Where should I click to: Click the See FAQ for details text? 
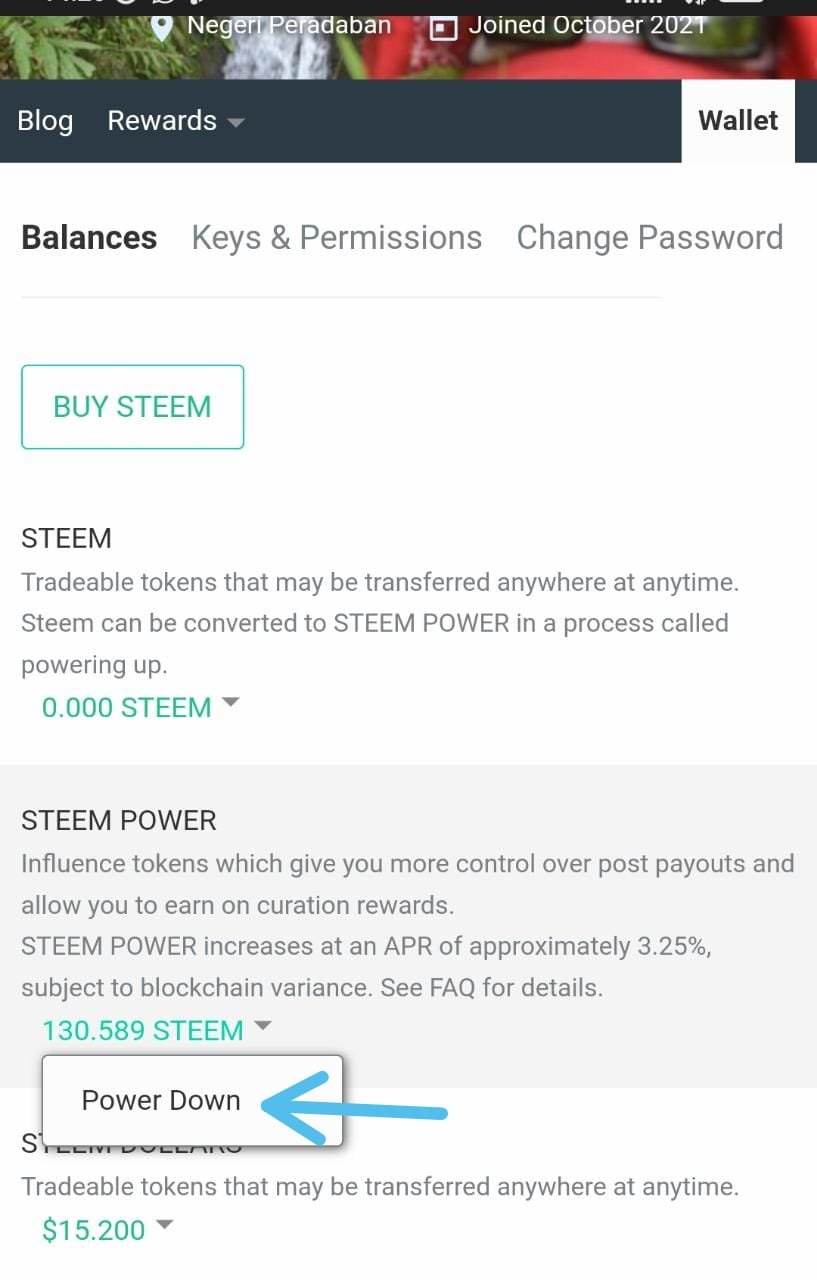[492, 989]
